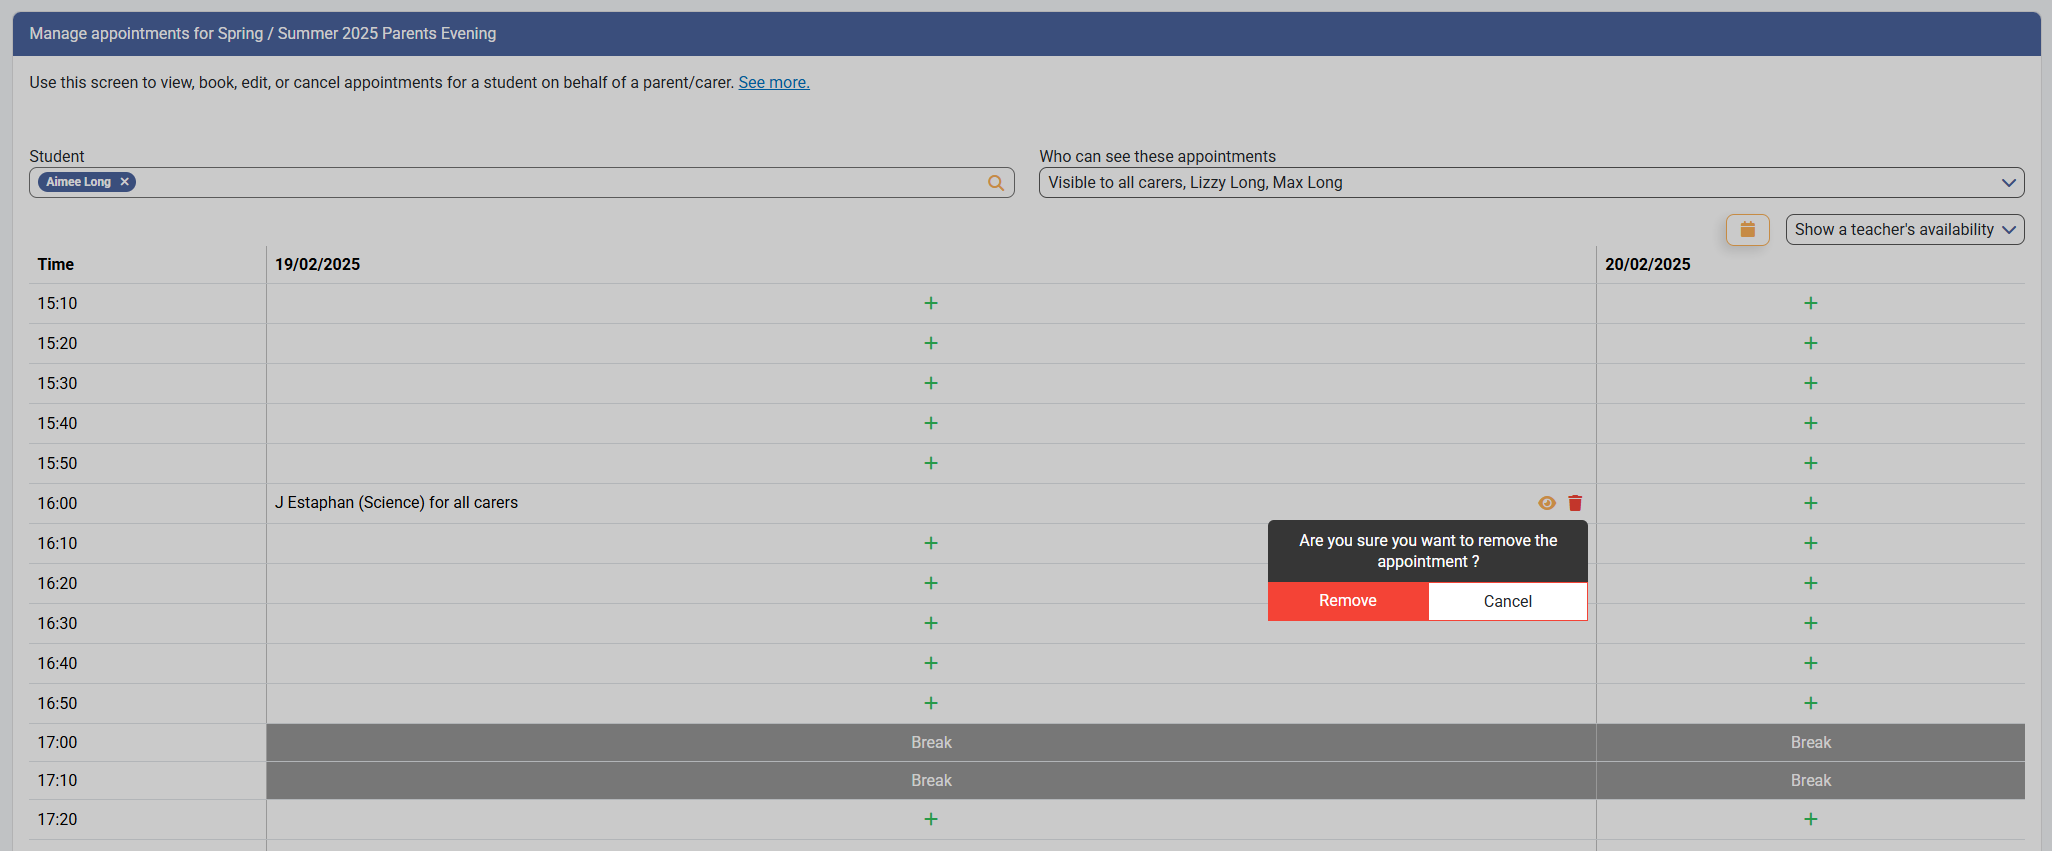Add appointment at 17:20 on 20/02/2025
This screenshot has height=851, width=2052.
[x=1810, y=819]
